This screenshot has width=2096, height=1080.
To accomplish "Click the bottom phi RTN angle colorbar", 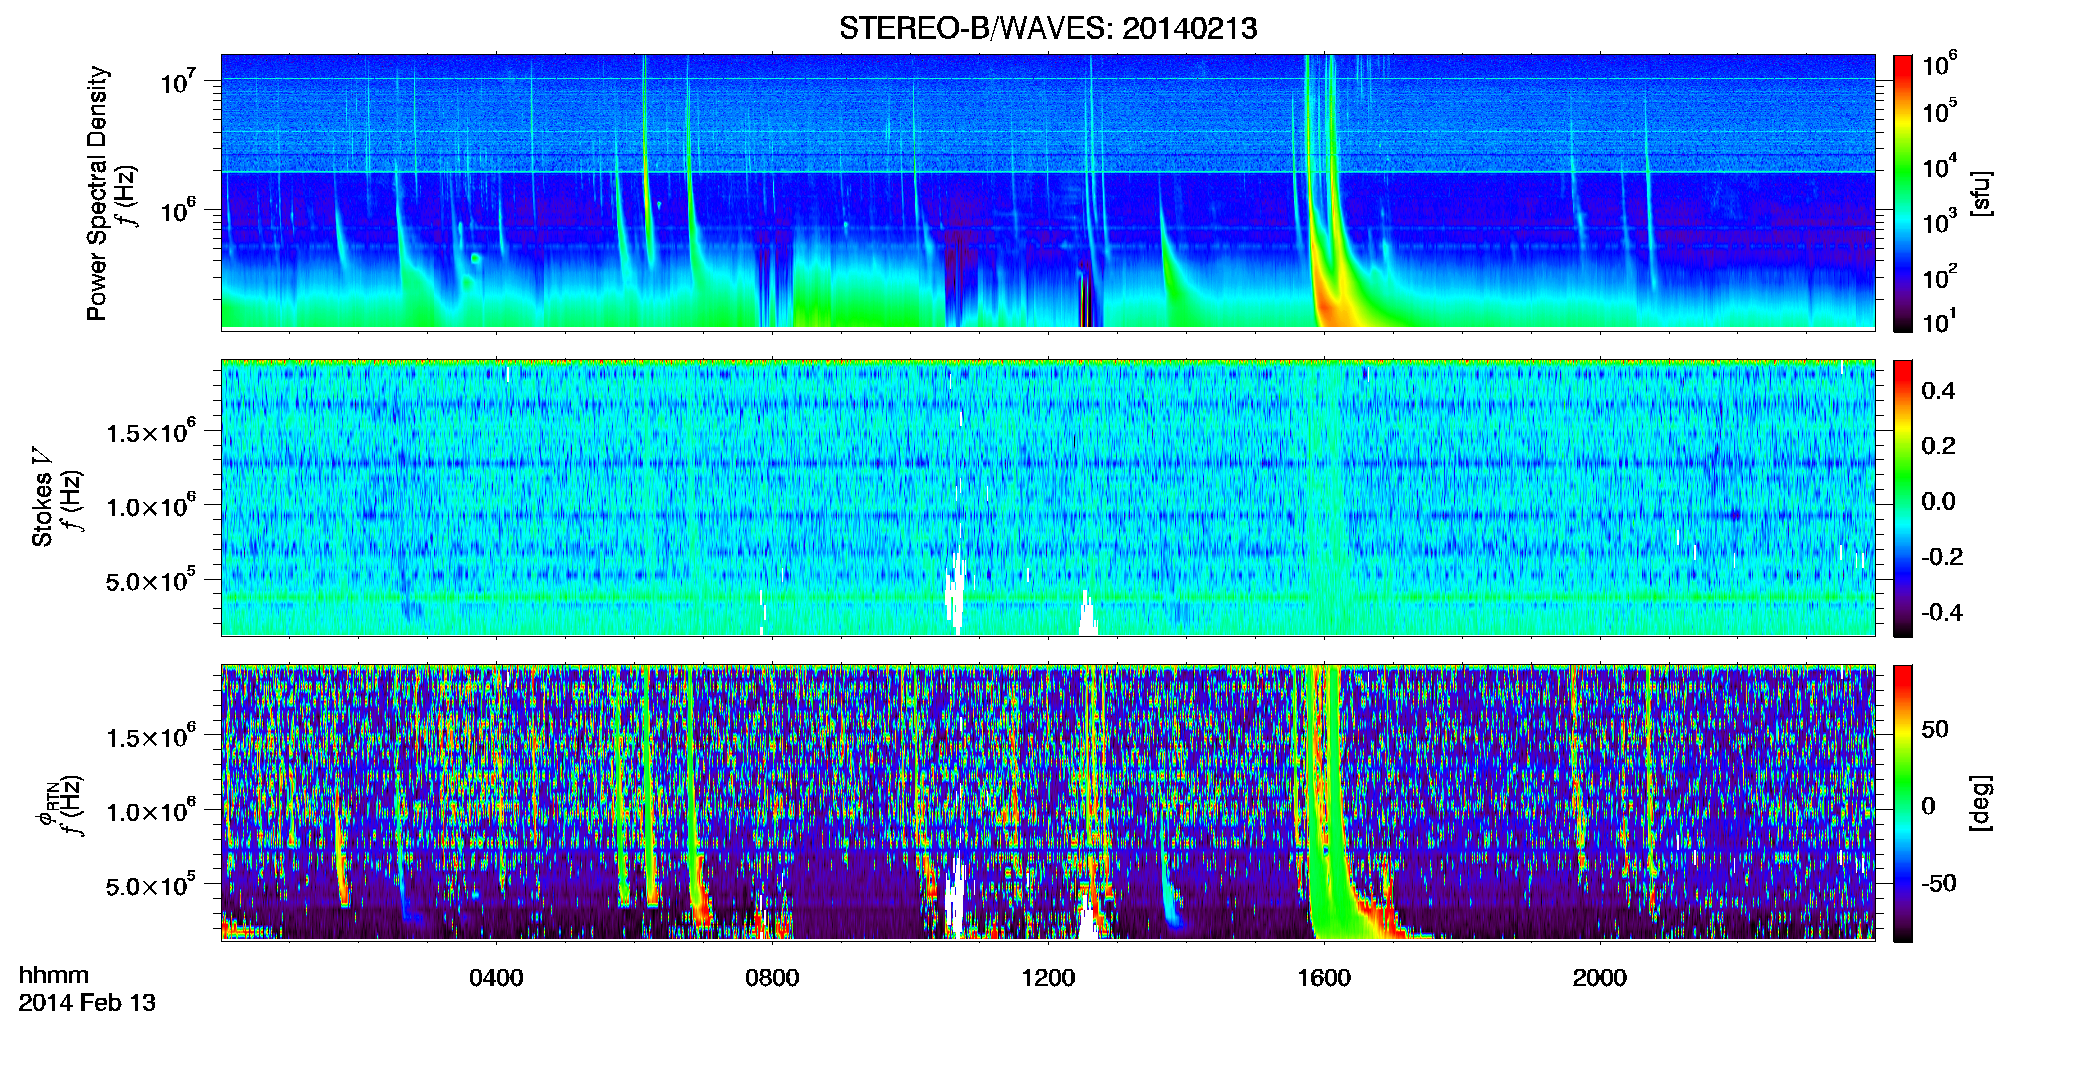I will [1903, 803].
